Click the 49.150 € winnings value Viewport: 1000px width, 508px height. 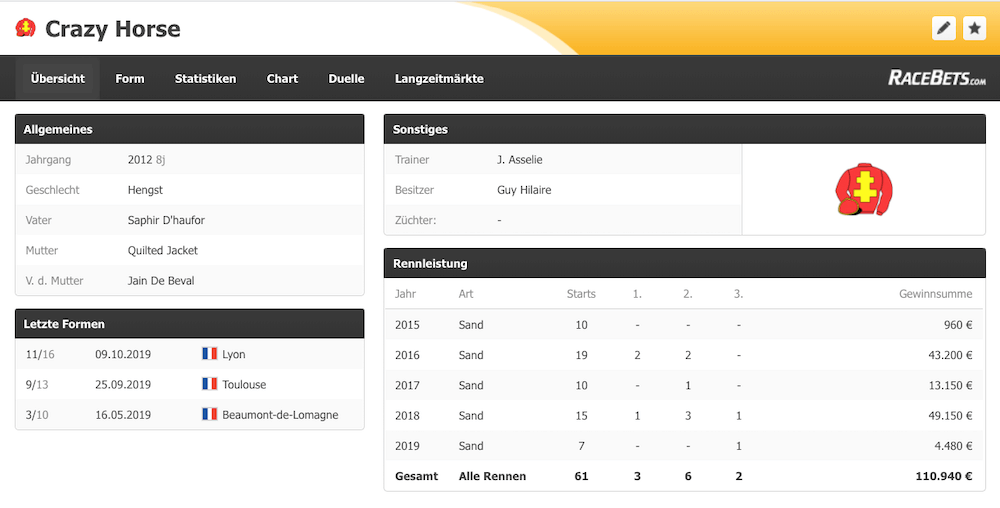950,416
